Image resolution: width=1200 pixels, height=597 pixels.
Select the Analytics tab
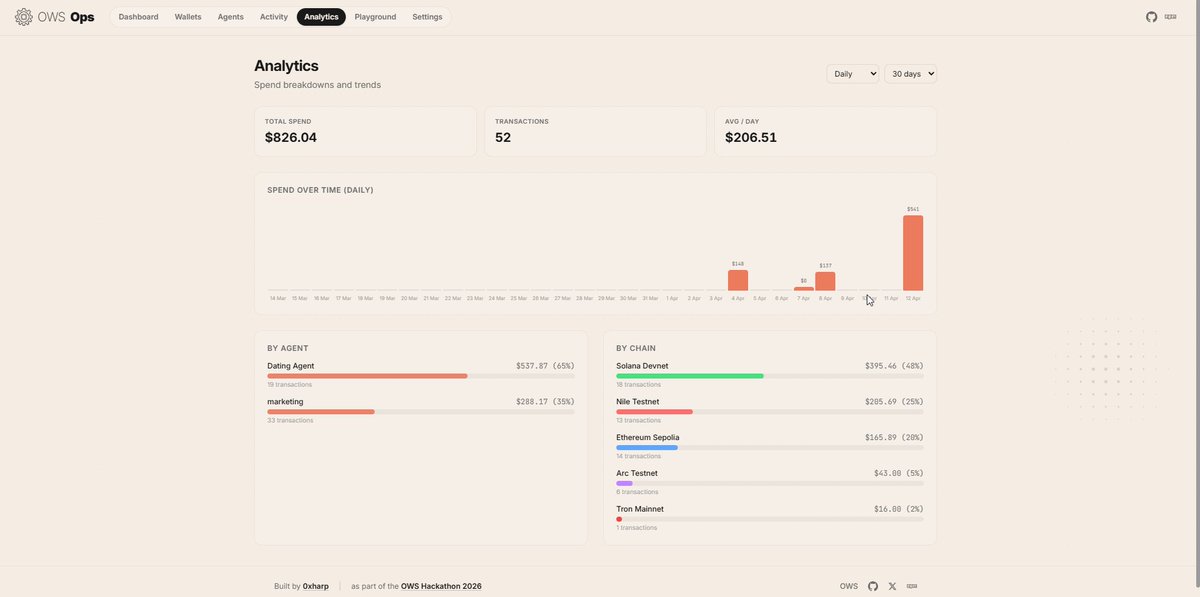321,17
